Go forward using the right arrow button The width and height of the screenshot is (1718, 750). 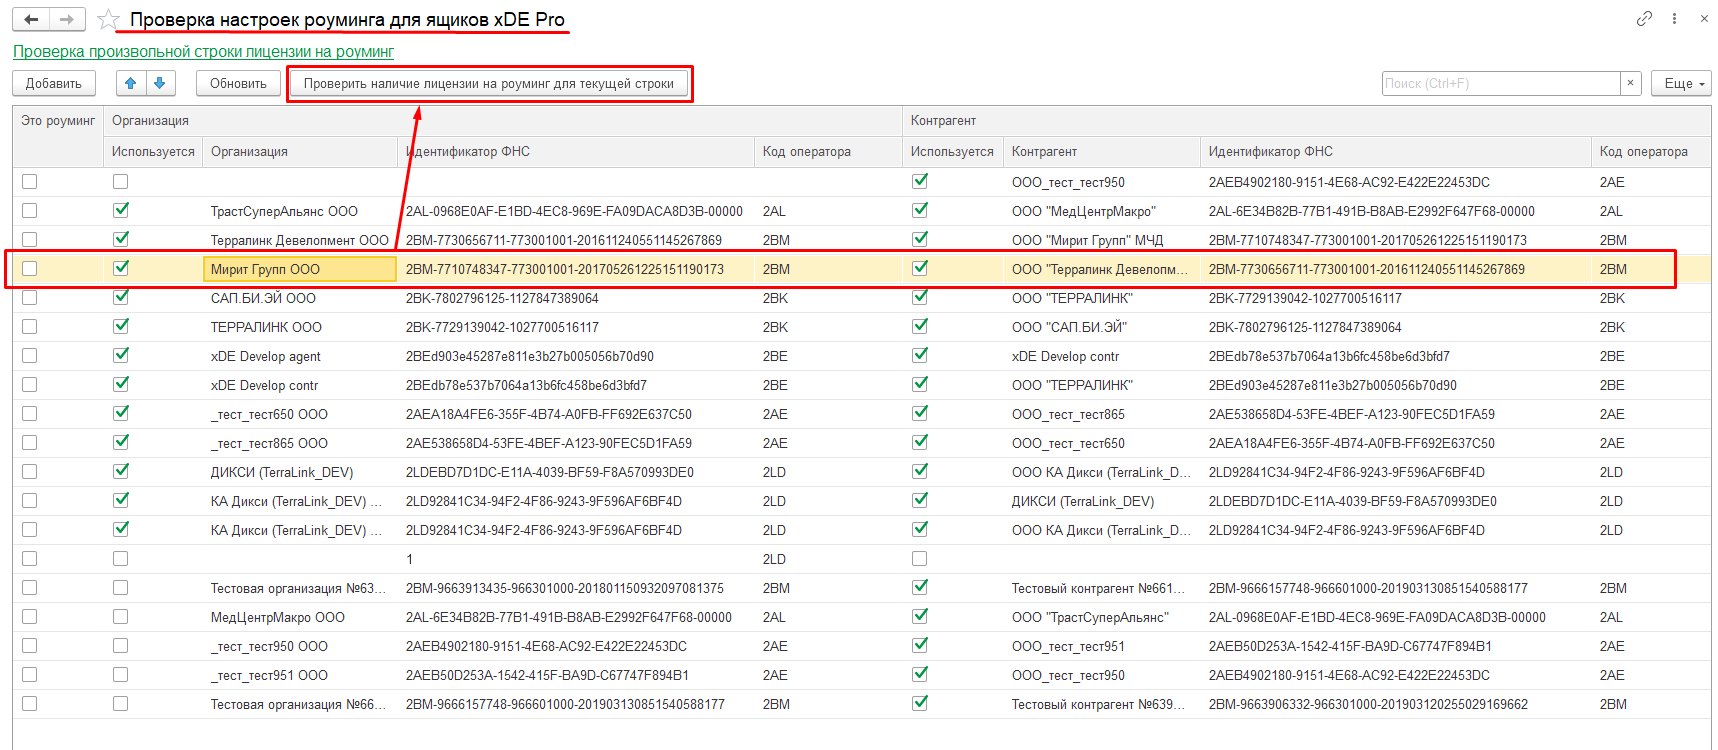tap(67, 19)
